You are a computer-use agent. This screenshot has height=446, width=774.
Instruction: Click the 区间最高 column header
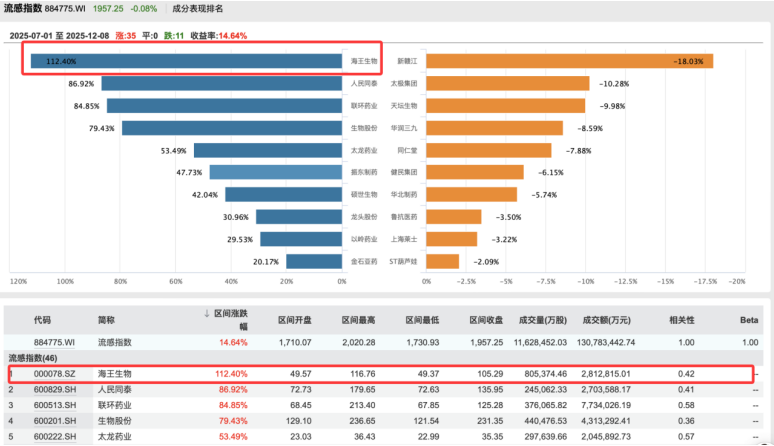pyautogui.click(x=356, y=321)
